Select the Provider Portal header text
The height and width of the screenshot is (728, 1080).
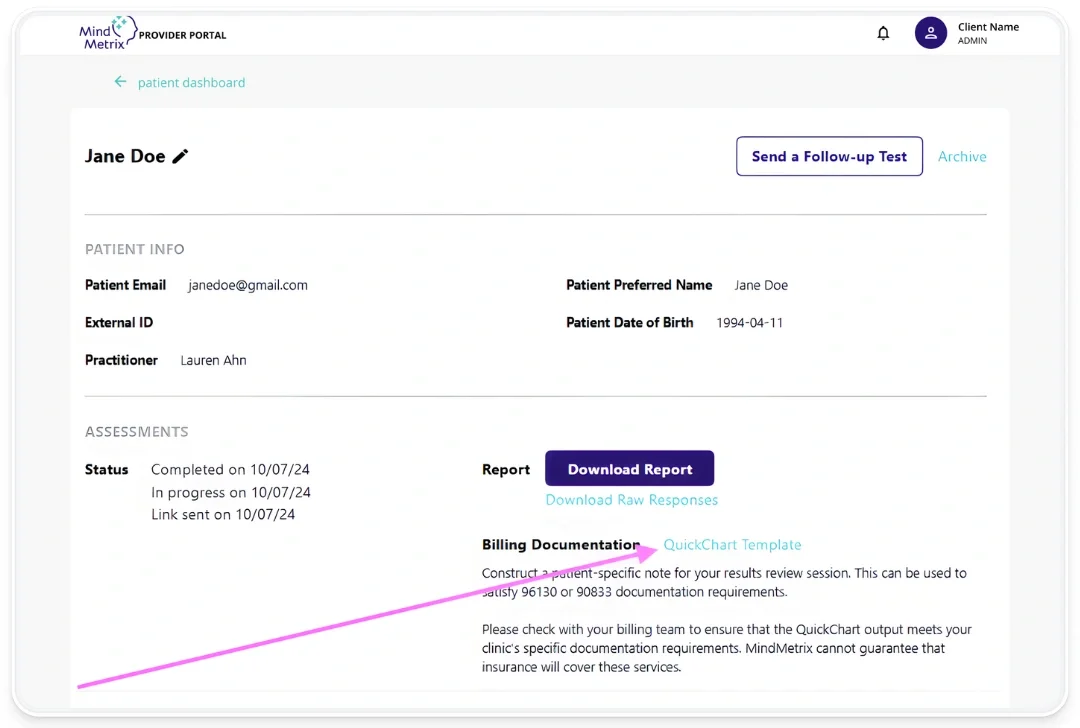point(182,35)
